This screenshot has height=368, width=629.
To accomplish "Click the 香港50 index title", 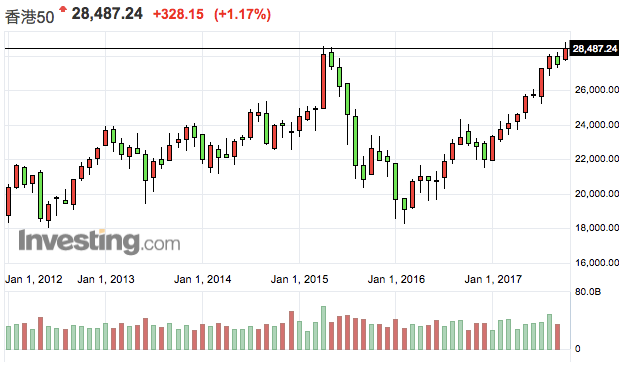I will [x=29, y=17].
